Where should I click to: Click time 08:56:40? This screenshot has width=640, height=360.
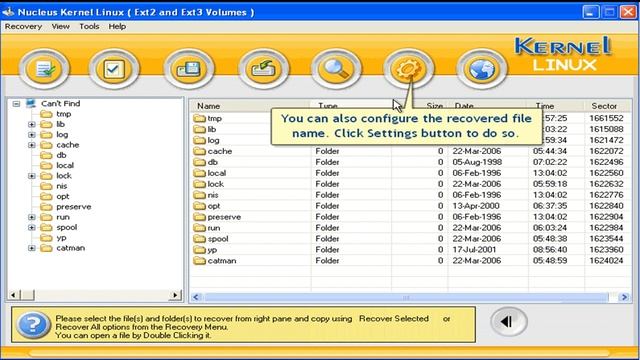click(x=550, y=250)
